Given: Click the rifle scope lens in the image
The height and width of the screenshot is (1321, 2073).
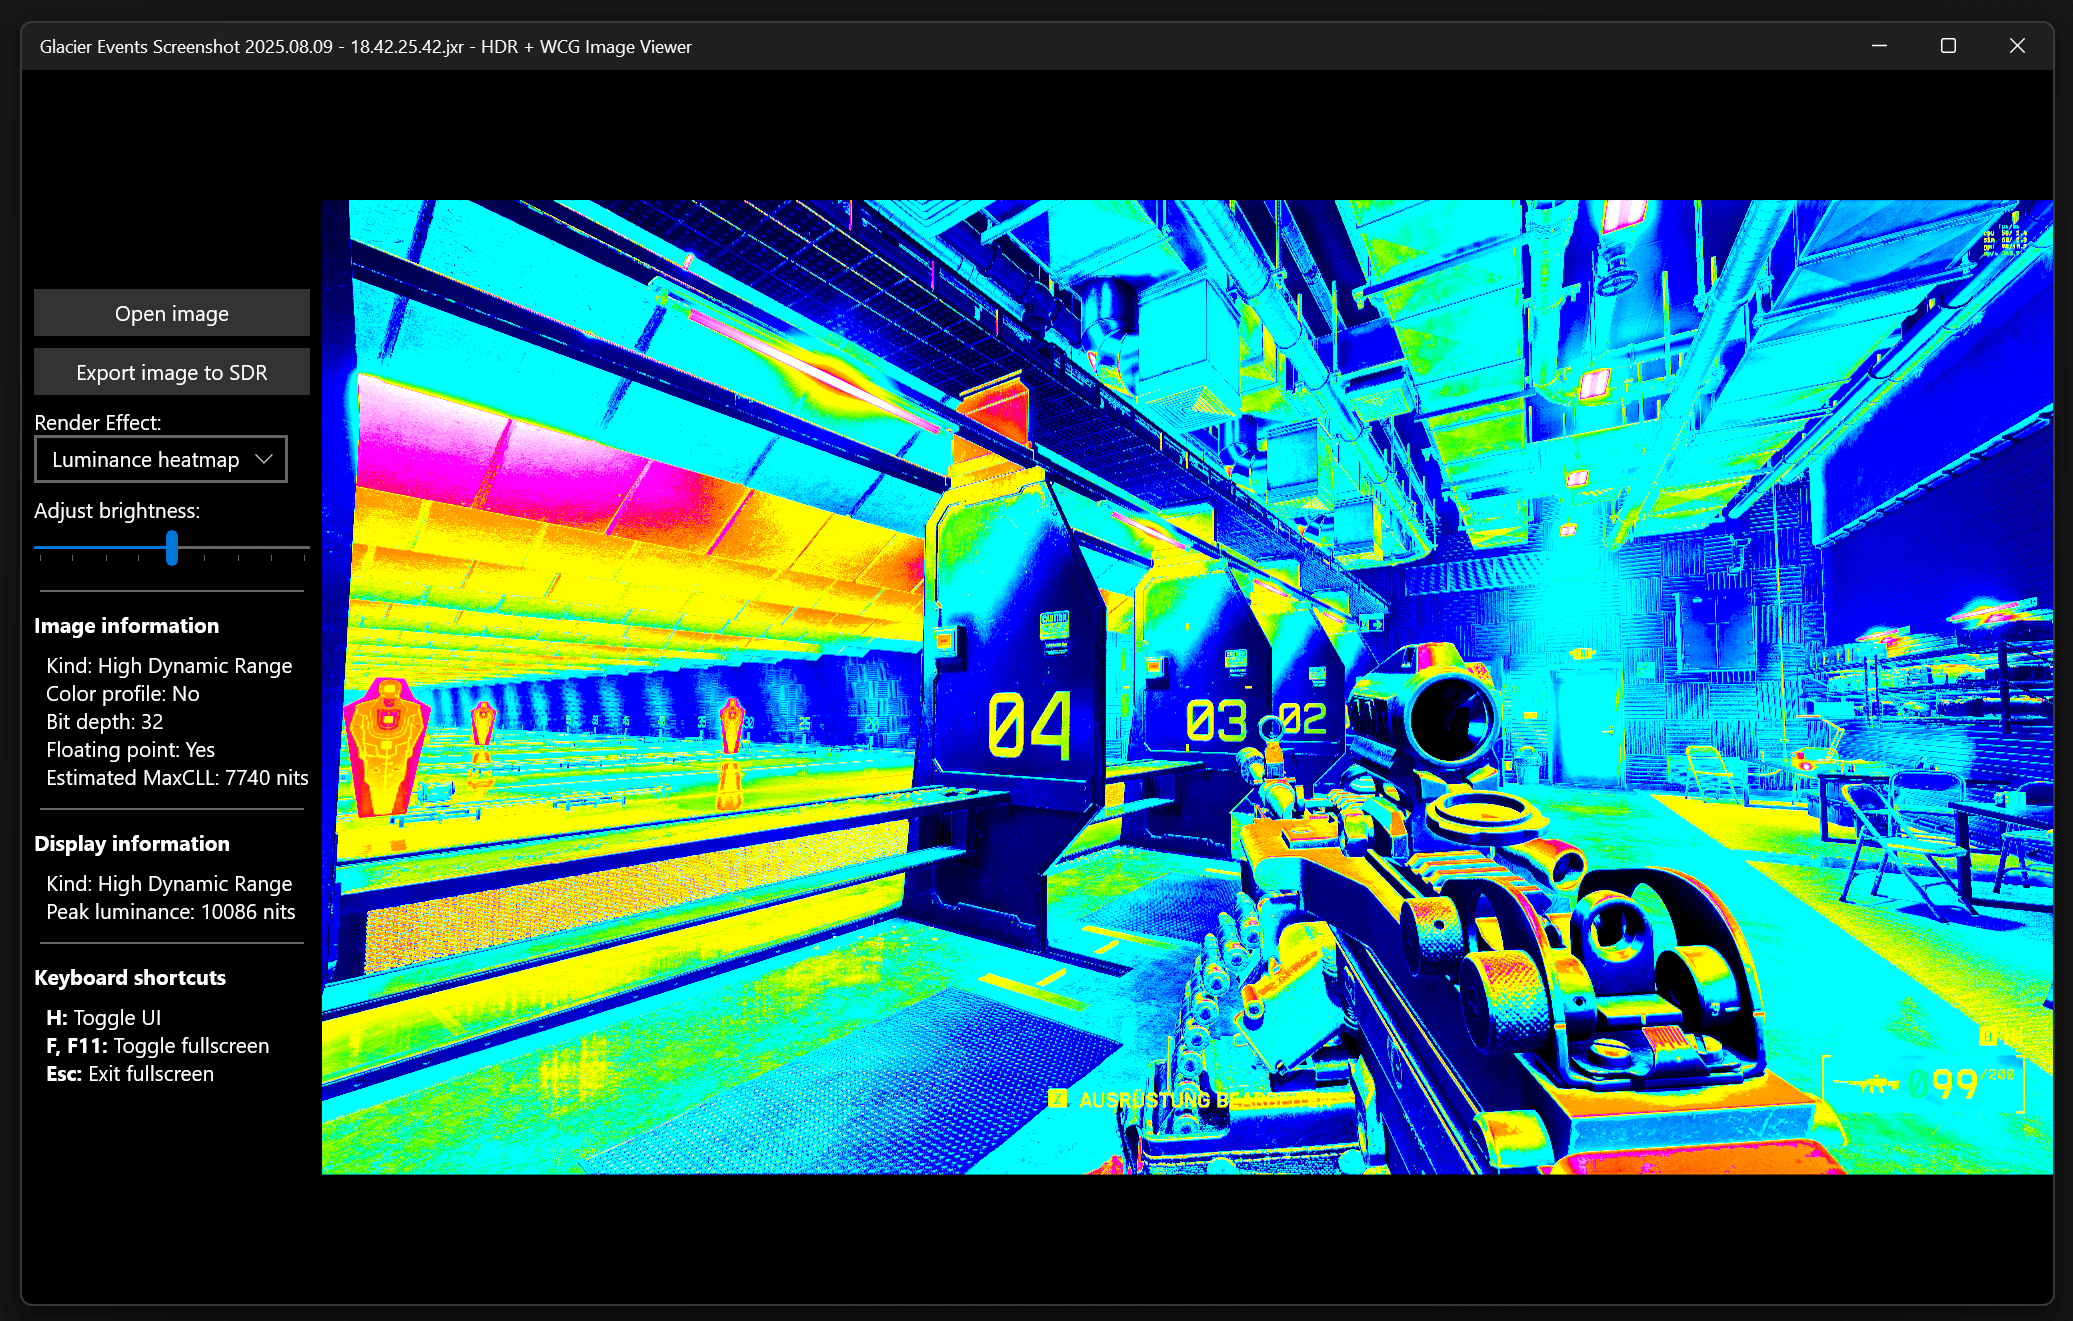Looking at the screenshot, I should (1450, 720).
